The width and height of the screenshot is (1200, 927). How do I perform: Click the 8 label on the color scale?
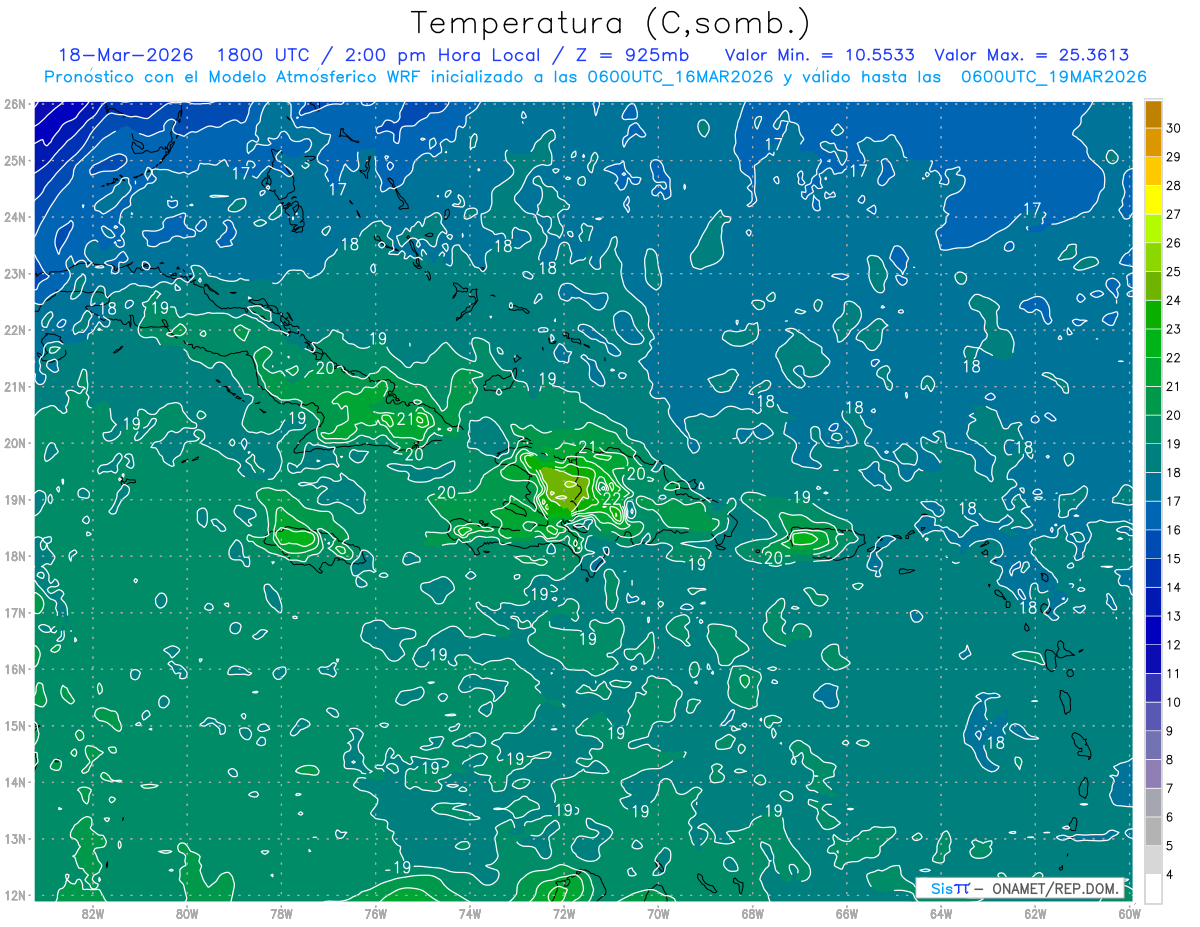(x=1170, y=760)
